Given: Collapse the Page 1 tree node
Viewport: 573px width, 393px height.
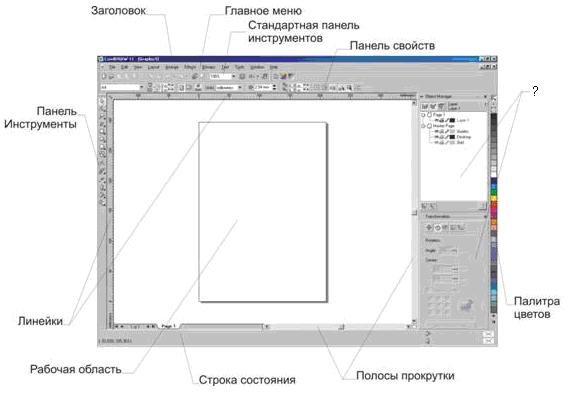Looking at the screenshot, I should click(x=423, y=115).
